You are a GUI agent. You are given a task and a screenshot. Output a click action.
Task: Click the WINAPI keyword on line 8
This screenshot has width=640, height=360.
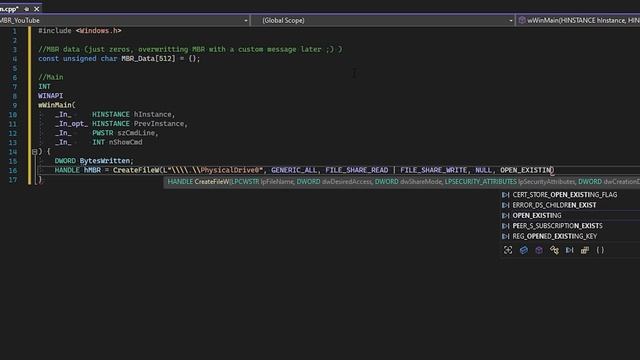coord(51,96)
